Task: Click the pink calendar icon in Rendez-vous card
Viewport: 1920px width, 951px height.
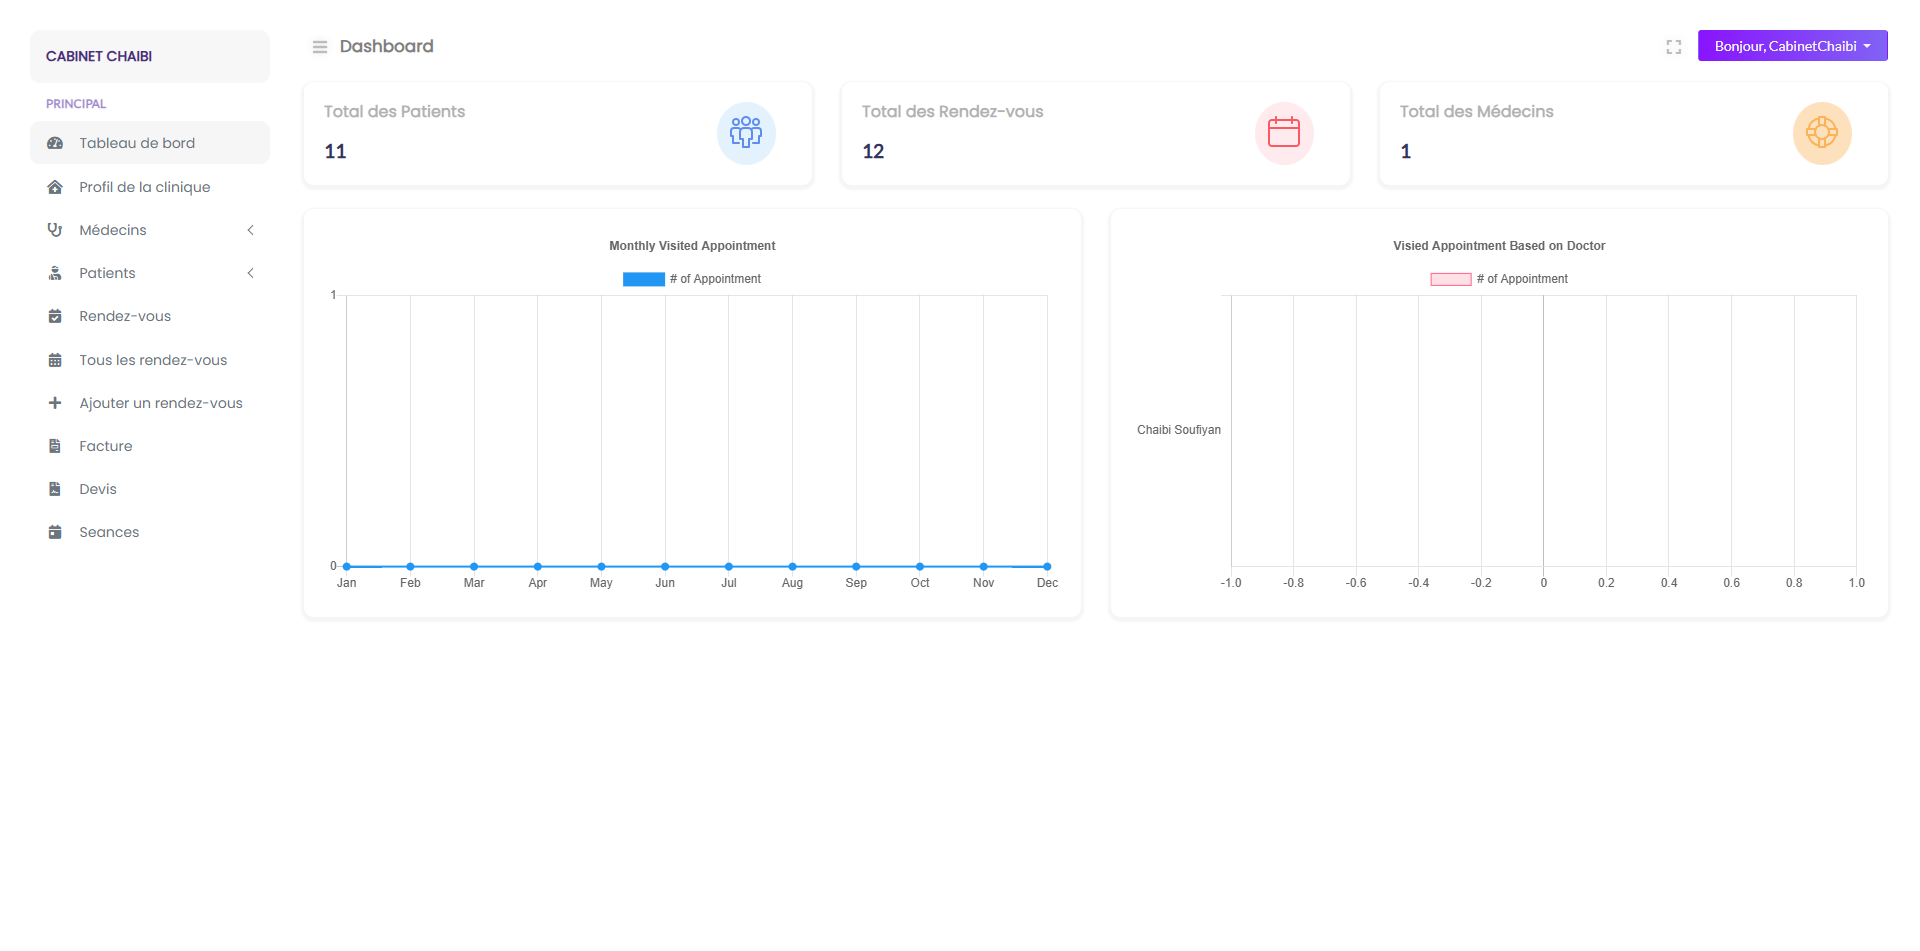Action: pyautogui.click(x=1283, y=133)
